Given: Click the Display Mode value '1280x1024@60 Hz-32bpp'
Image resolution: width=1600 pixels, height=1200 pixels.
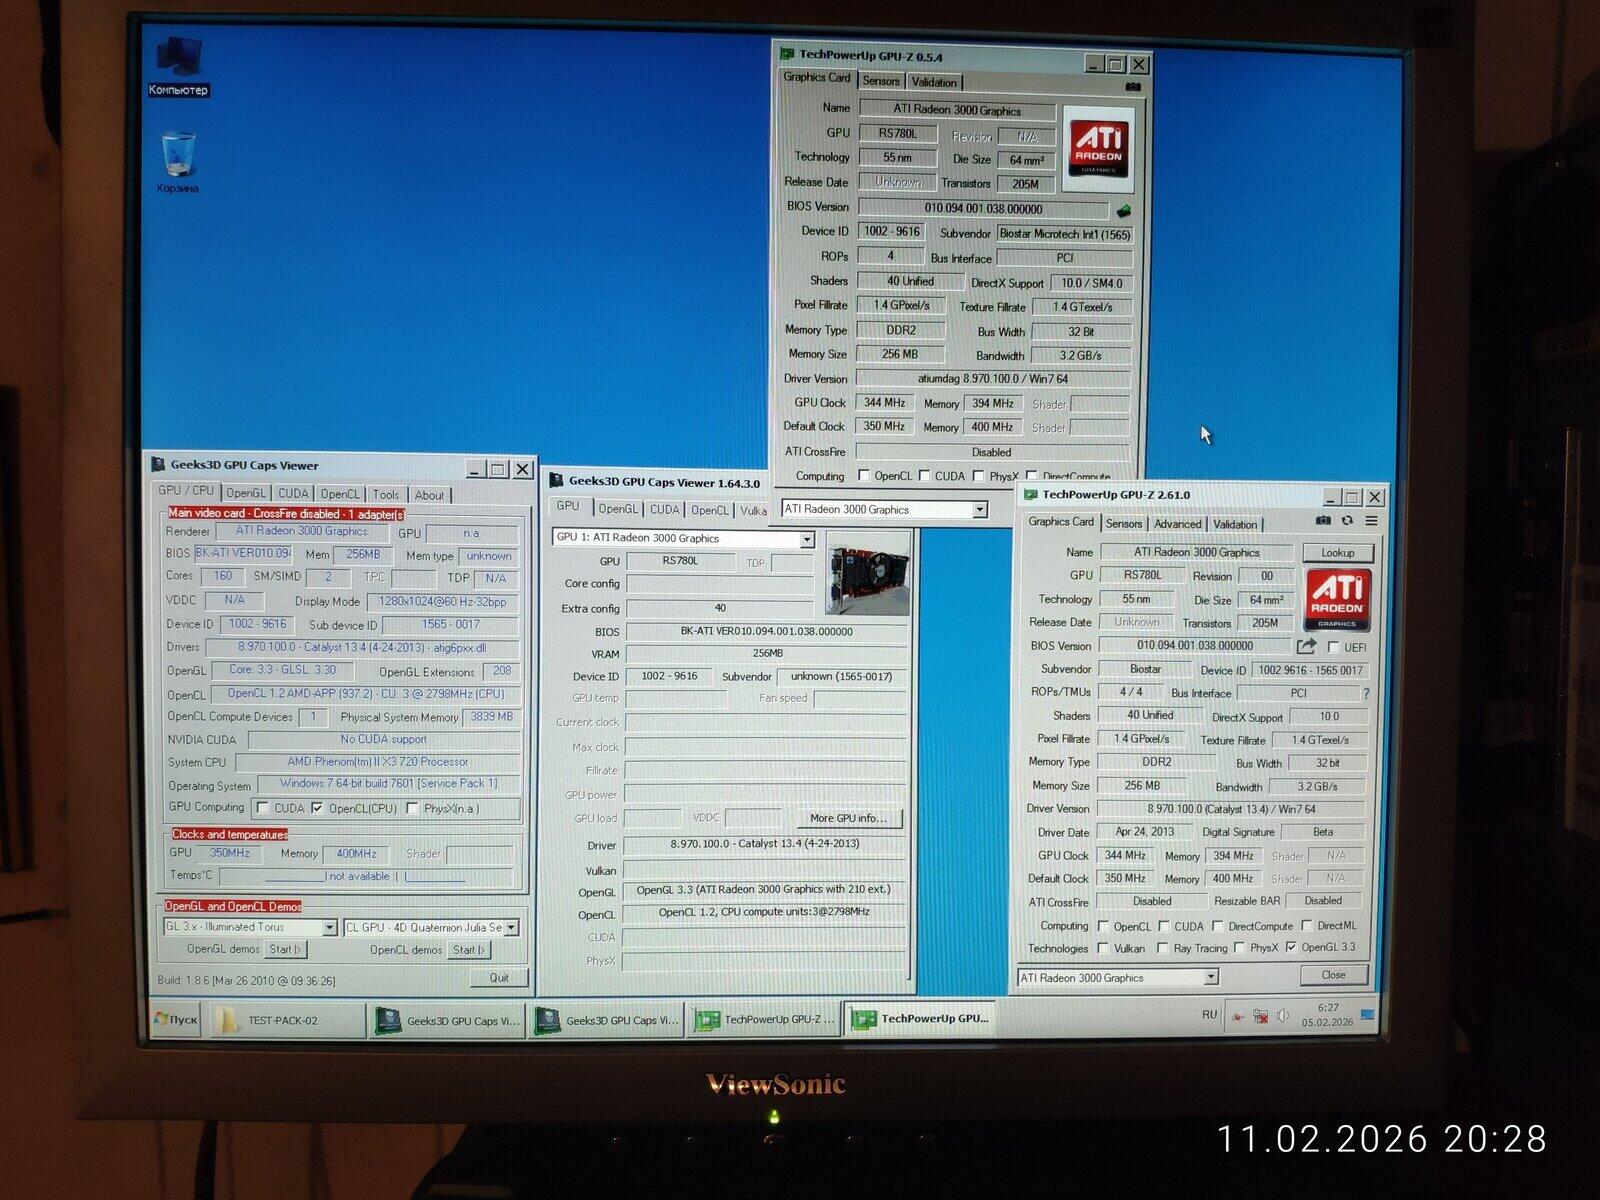Looking at the screenshot, I should click(x=442, y=602).
